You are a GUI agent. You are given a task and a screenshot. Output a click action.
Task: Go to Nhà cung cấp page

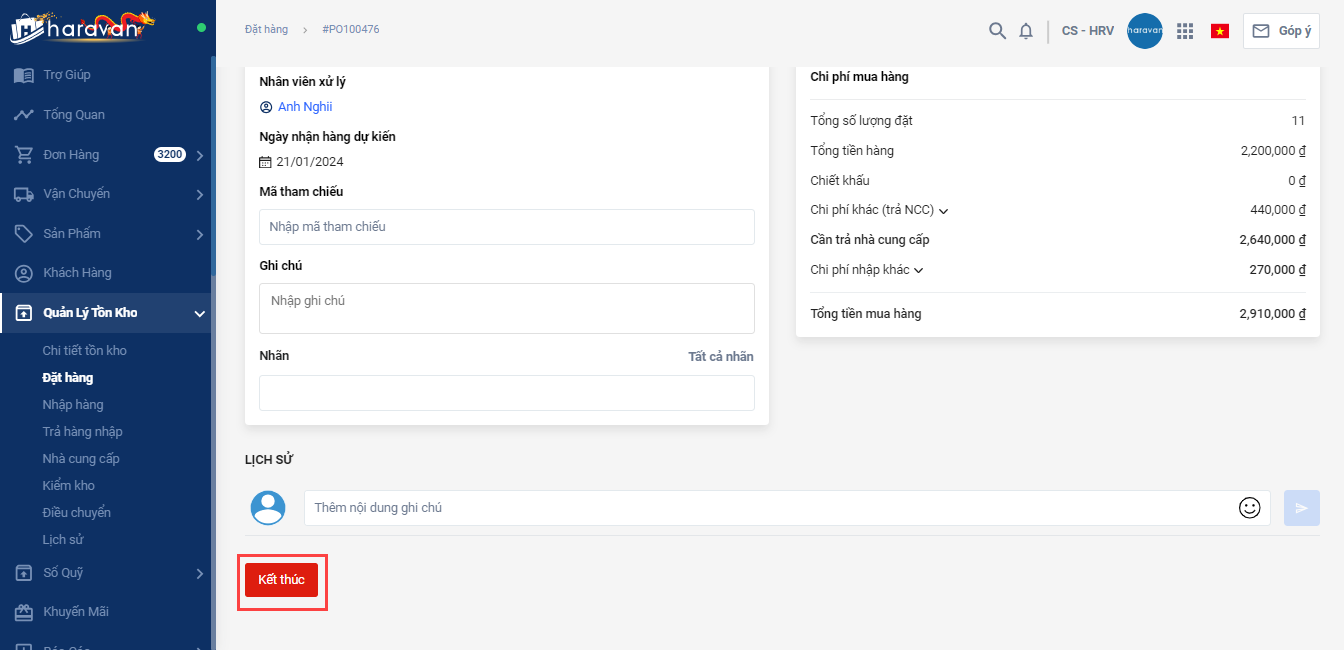click(81, 459)
